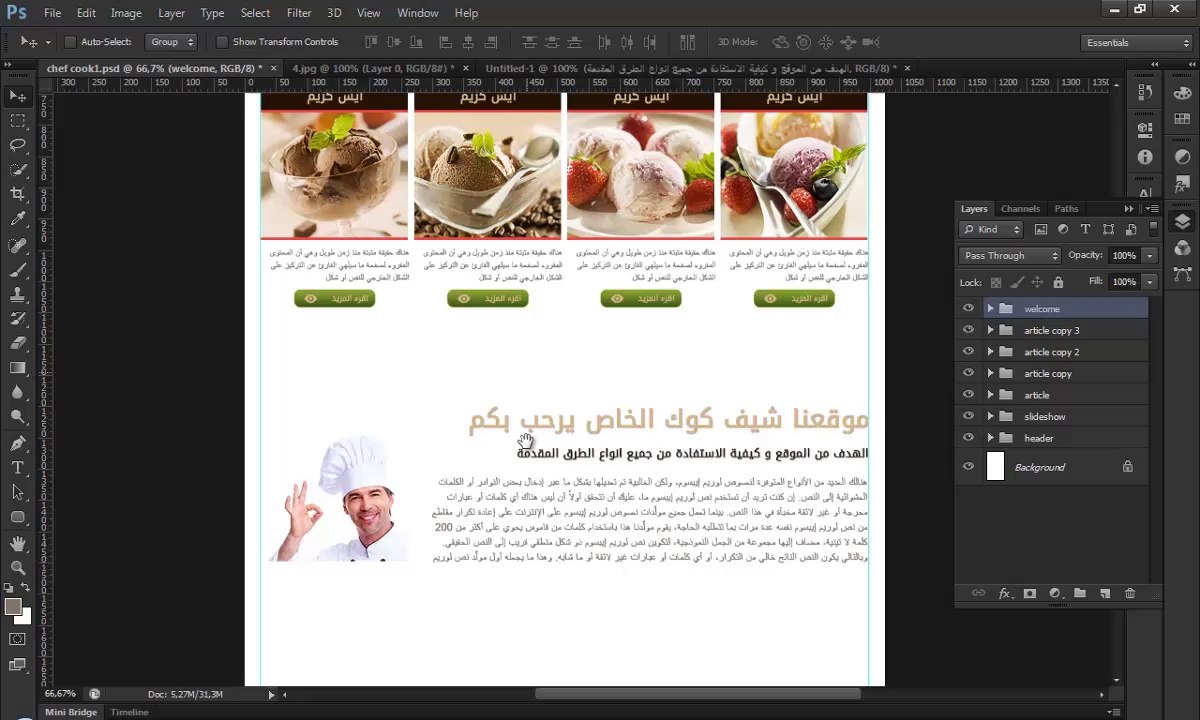Viewport: 1200px width, 720px height.
Task: Create a new group folder
Action: [x=1080, y=593]
